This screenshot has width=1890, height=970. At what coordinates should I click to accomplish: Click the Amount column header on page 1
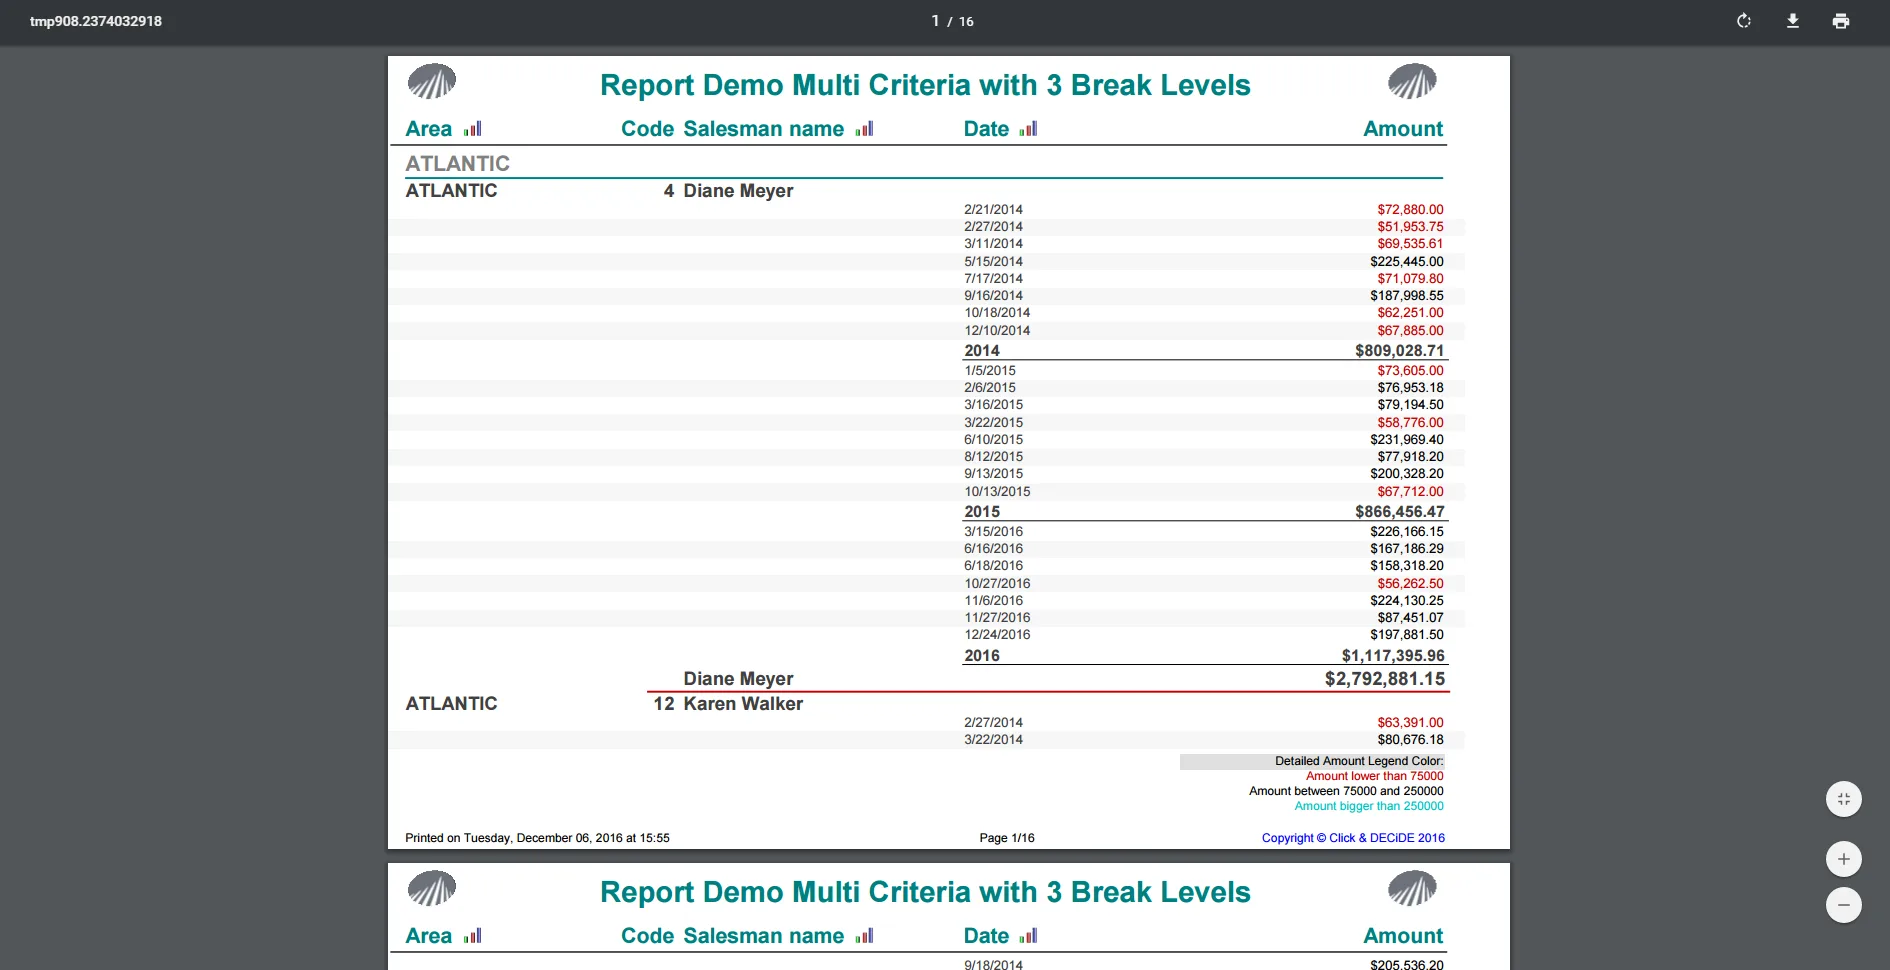[1403, 129]
